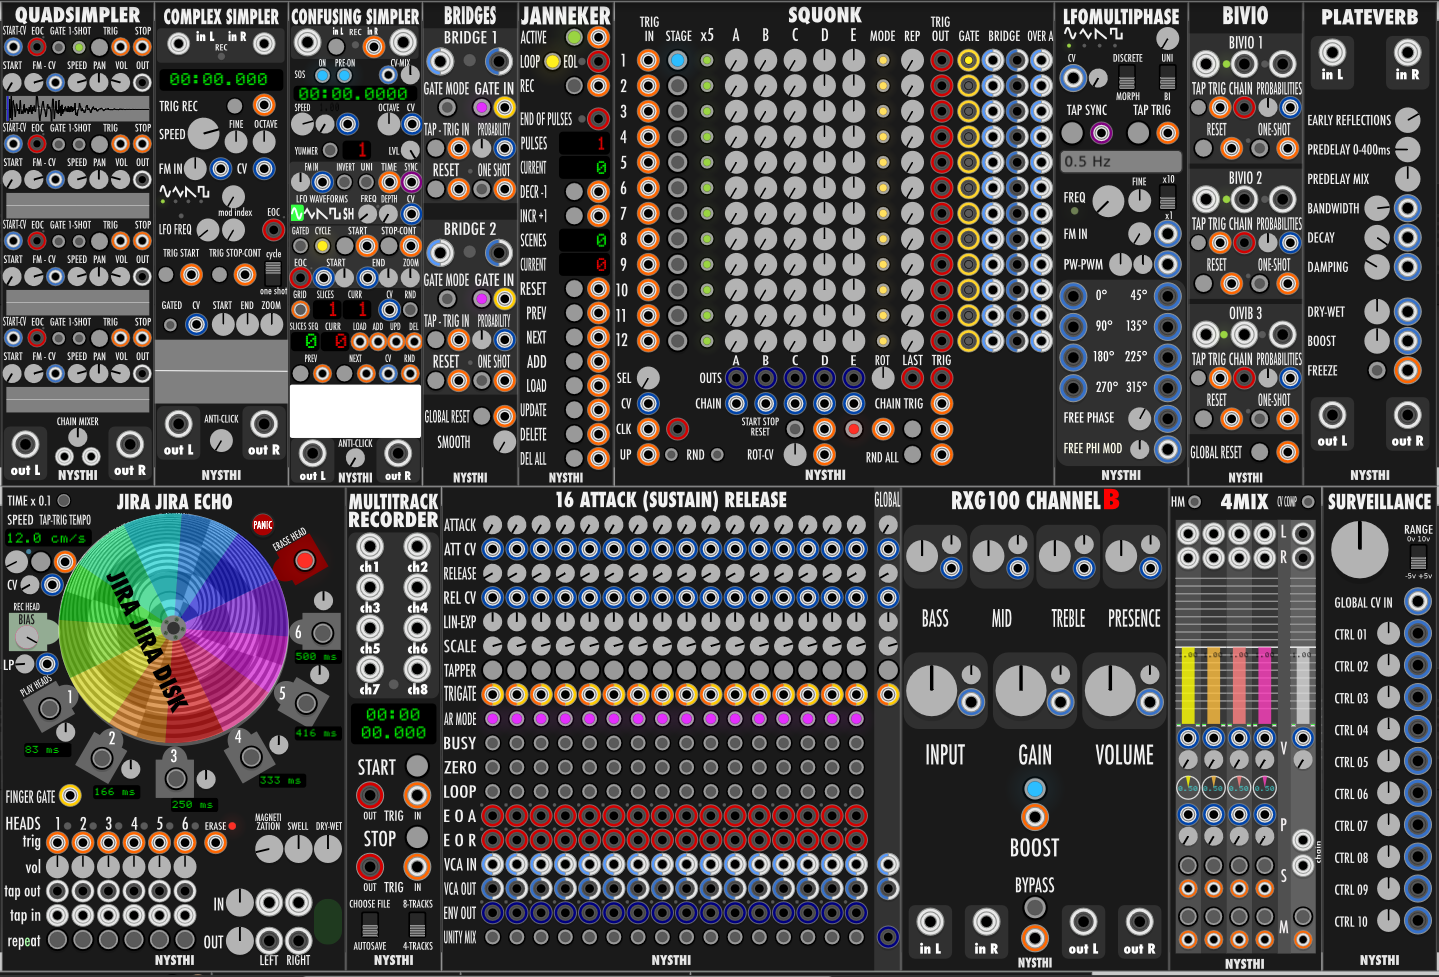Hit the red PANIC button on Jira Jira Echo
The height and width of the screenshot is (977, 1439).
(263, 525)
